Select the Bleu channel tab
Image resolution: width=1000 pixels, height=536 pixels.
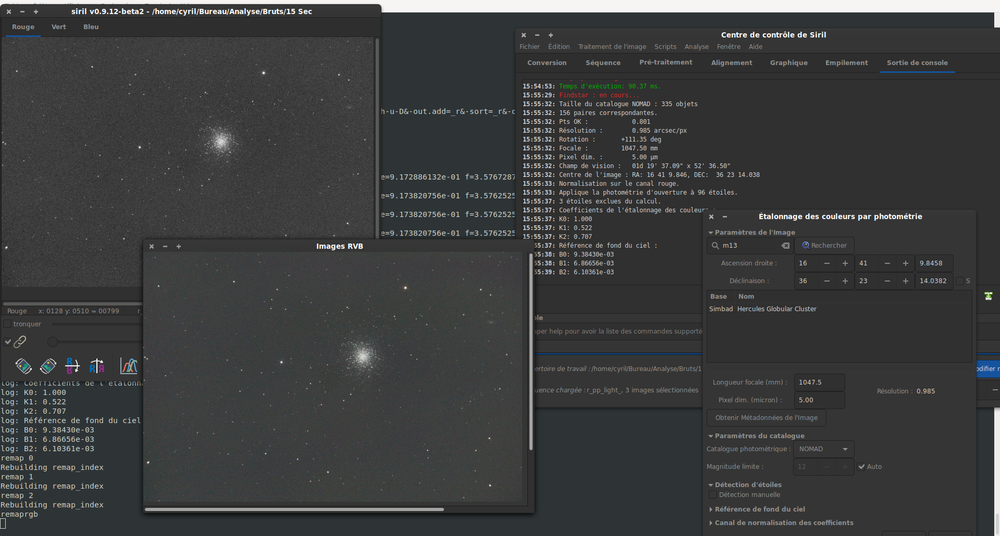tap(91, 27)
